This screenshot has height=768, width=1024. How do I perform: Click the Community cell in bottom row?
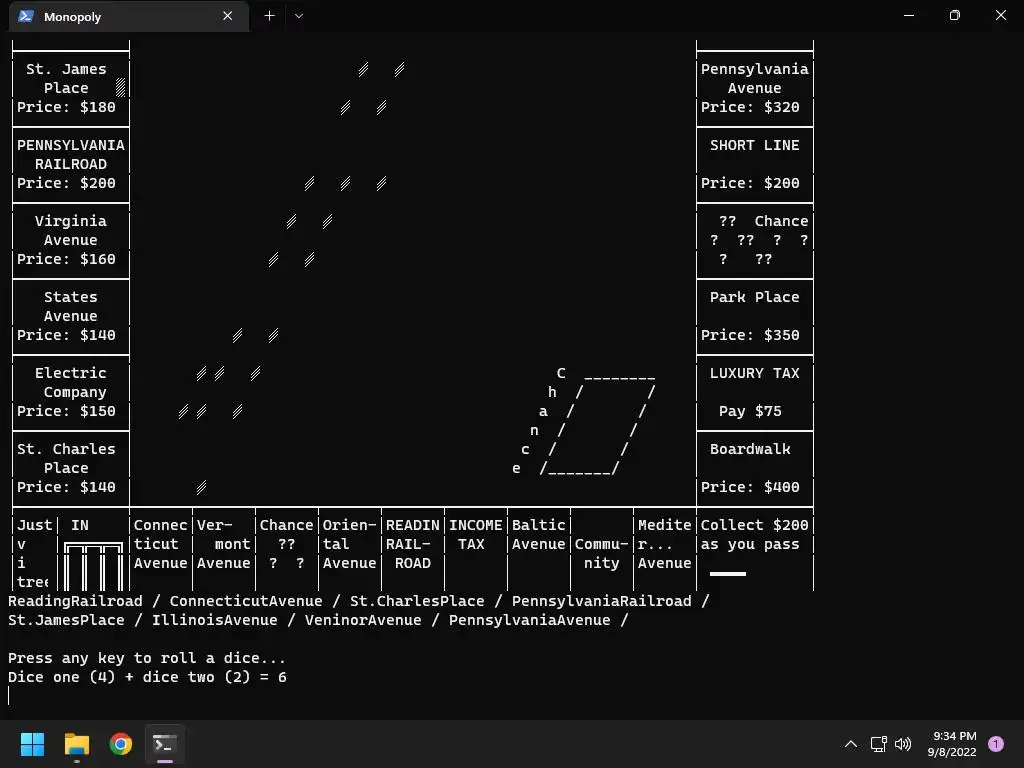tap(601, 549)
